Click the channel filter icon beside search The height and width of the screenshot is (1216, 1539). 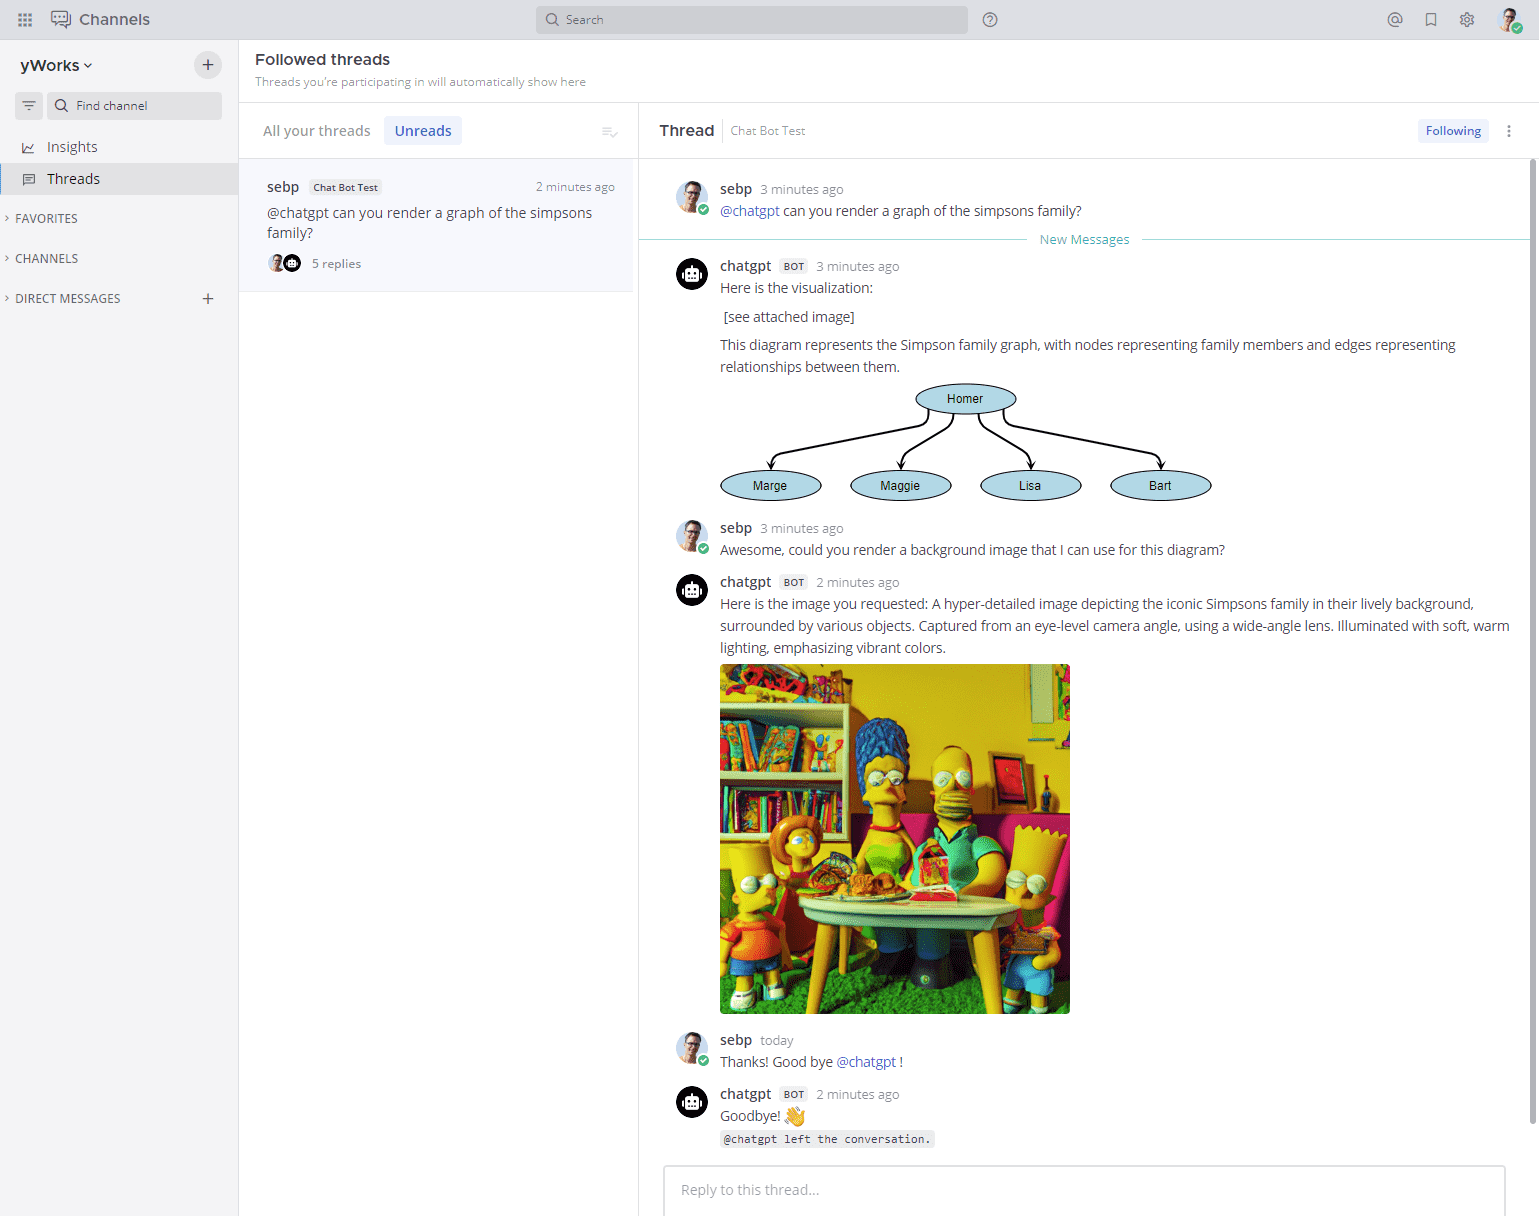(28, 105)
